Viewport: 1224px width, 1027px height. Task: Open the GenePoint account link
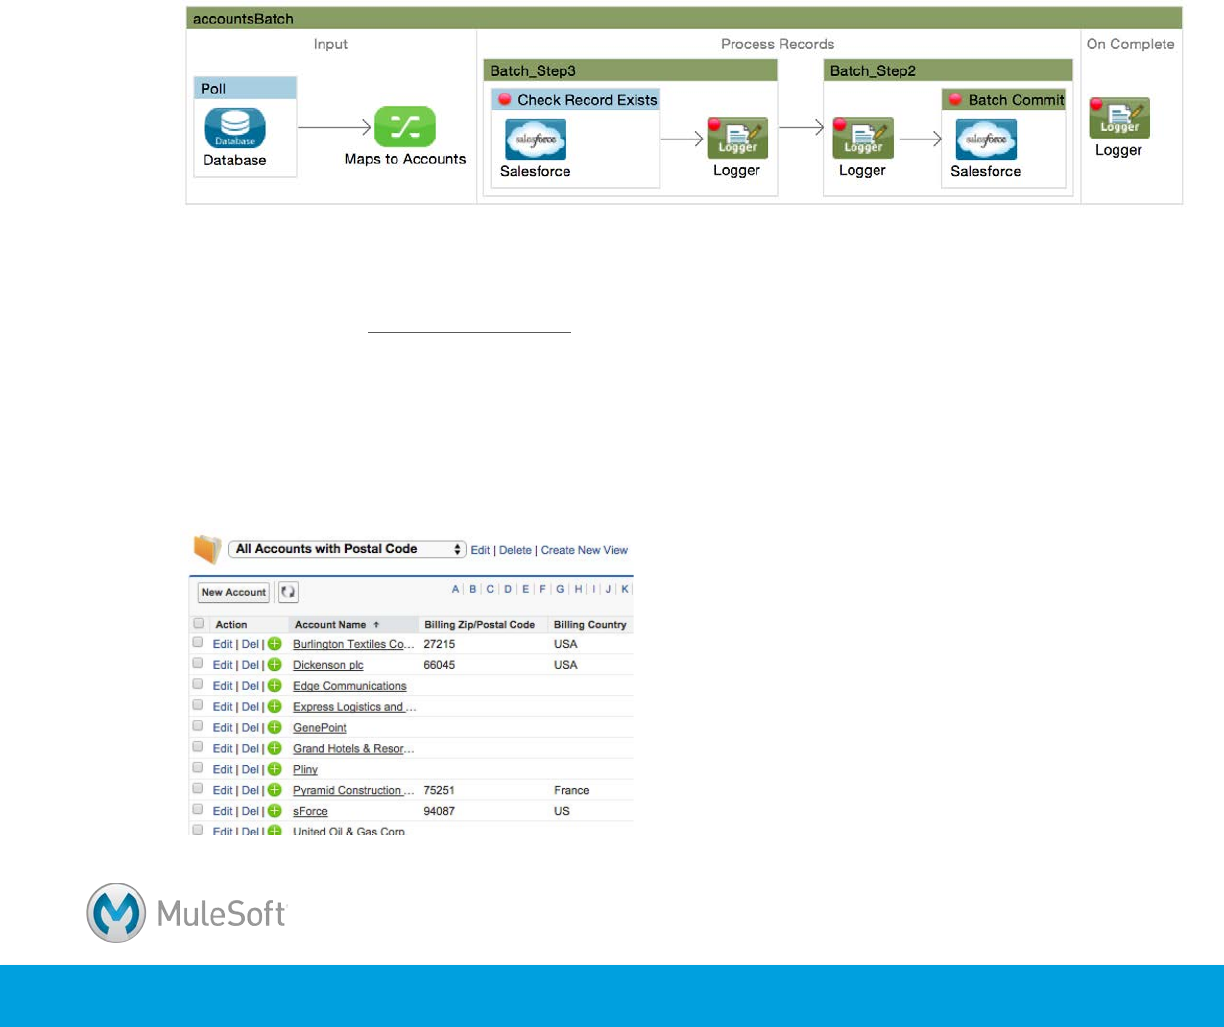click(x=320, y=728)
